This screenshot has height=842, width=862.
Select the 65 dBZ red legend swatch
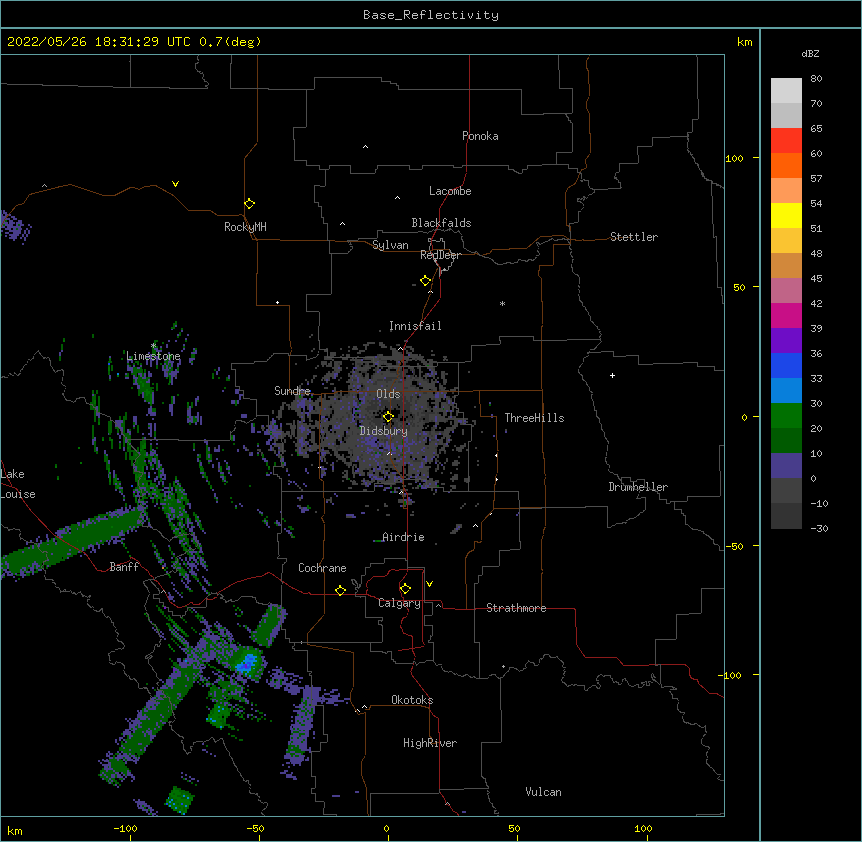pos(786,140)
